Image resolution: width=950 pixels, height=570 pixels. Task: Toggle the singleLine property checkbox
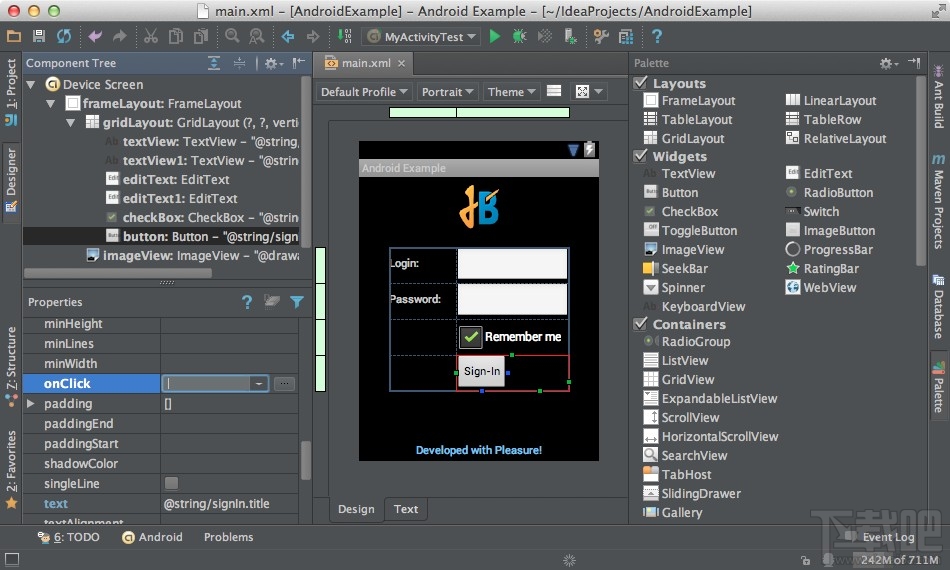[x=171, y=484]
